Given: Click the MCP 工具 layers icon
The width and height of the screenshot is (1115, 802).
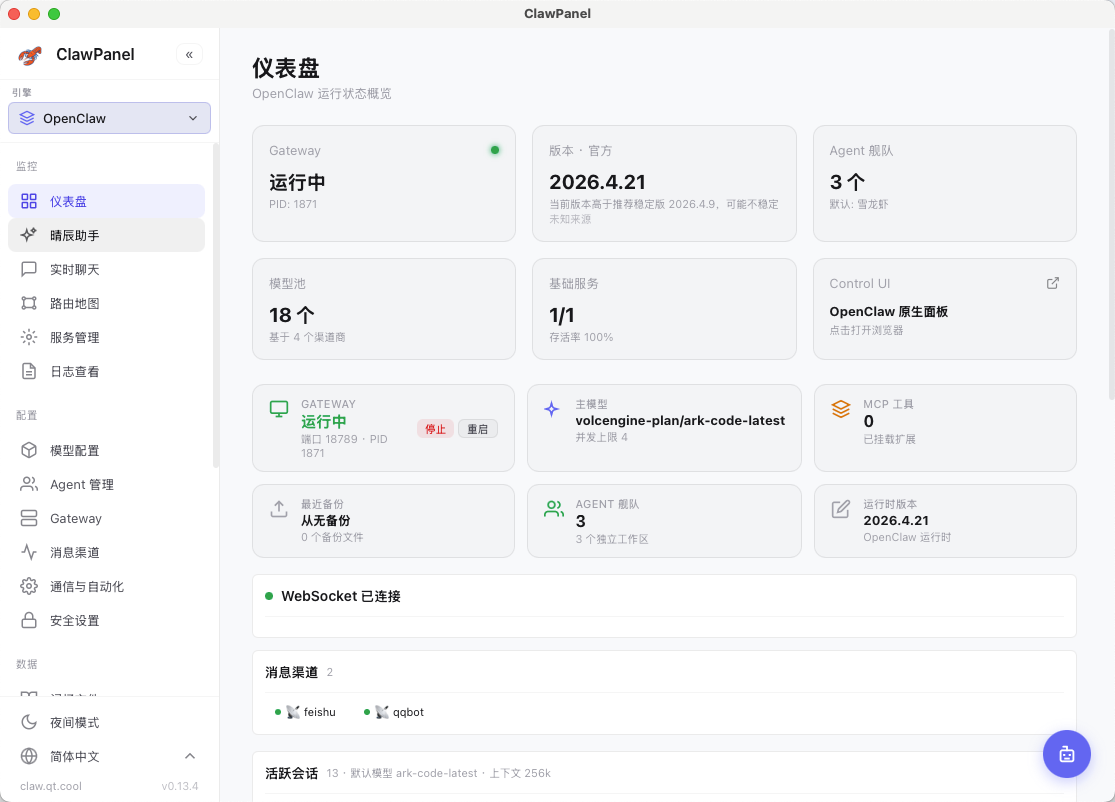Looking at the screenshot, I should (841, 409).
